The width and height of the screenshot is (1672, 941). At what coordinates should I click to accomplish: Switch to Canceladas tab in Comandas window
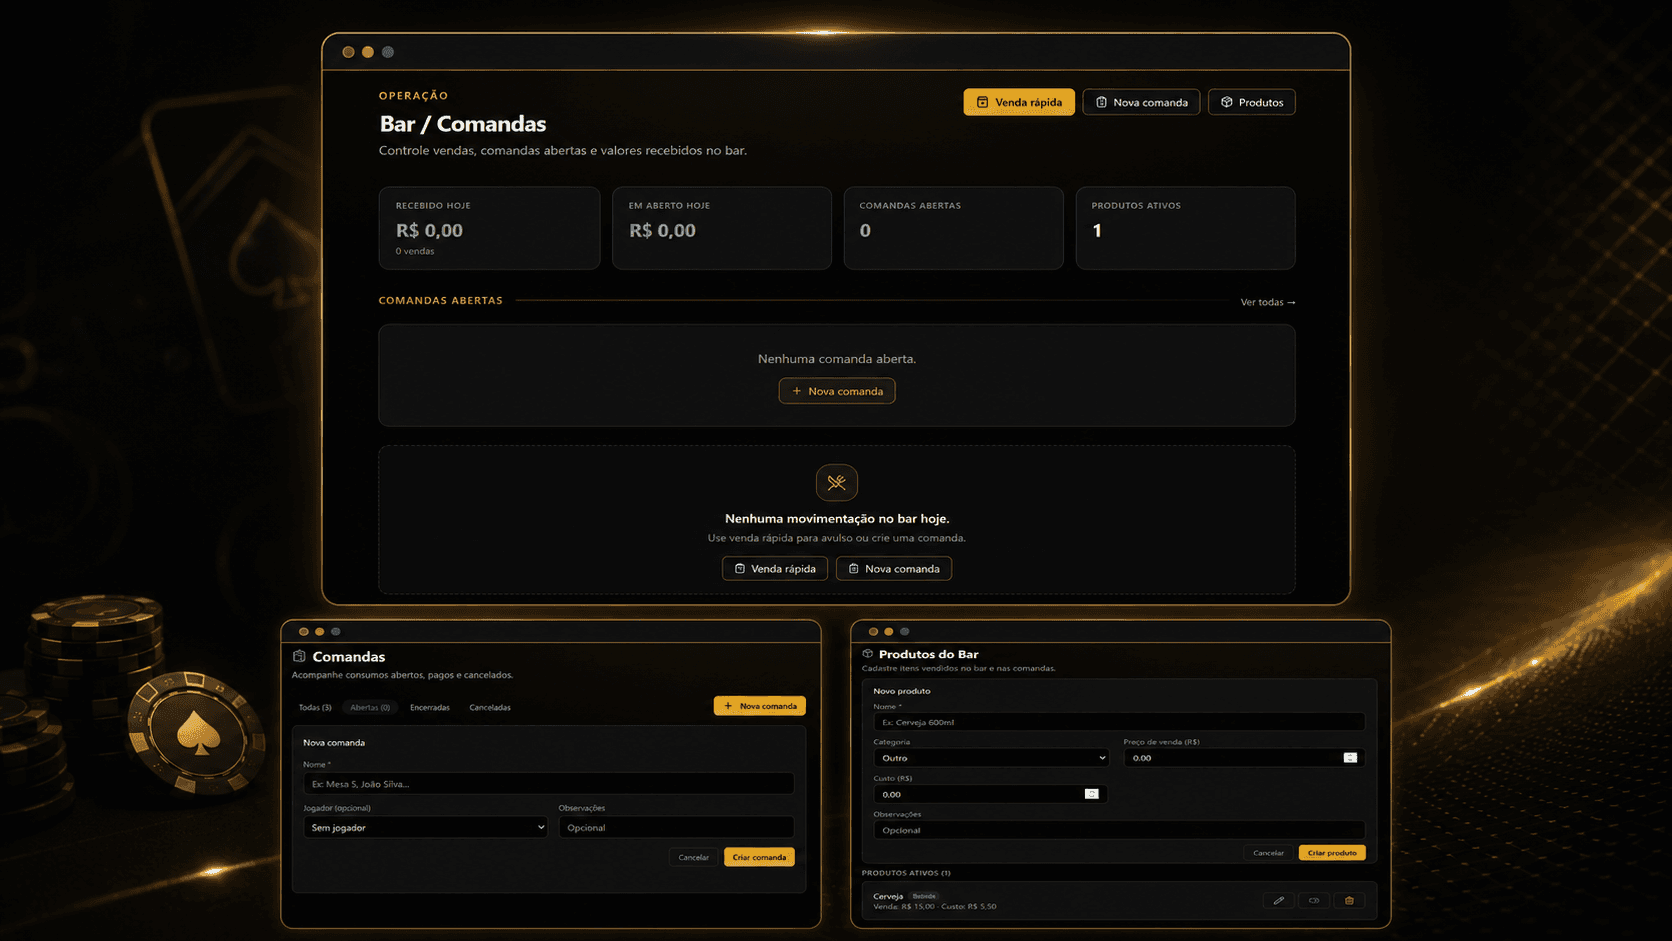(x=490, y=707)
